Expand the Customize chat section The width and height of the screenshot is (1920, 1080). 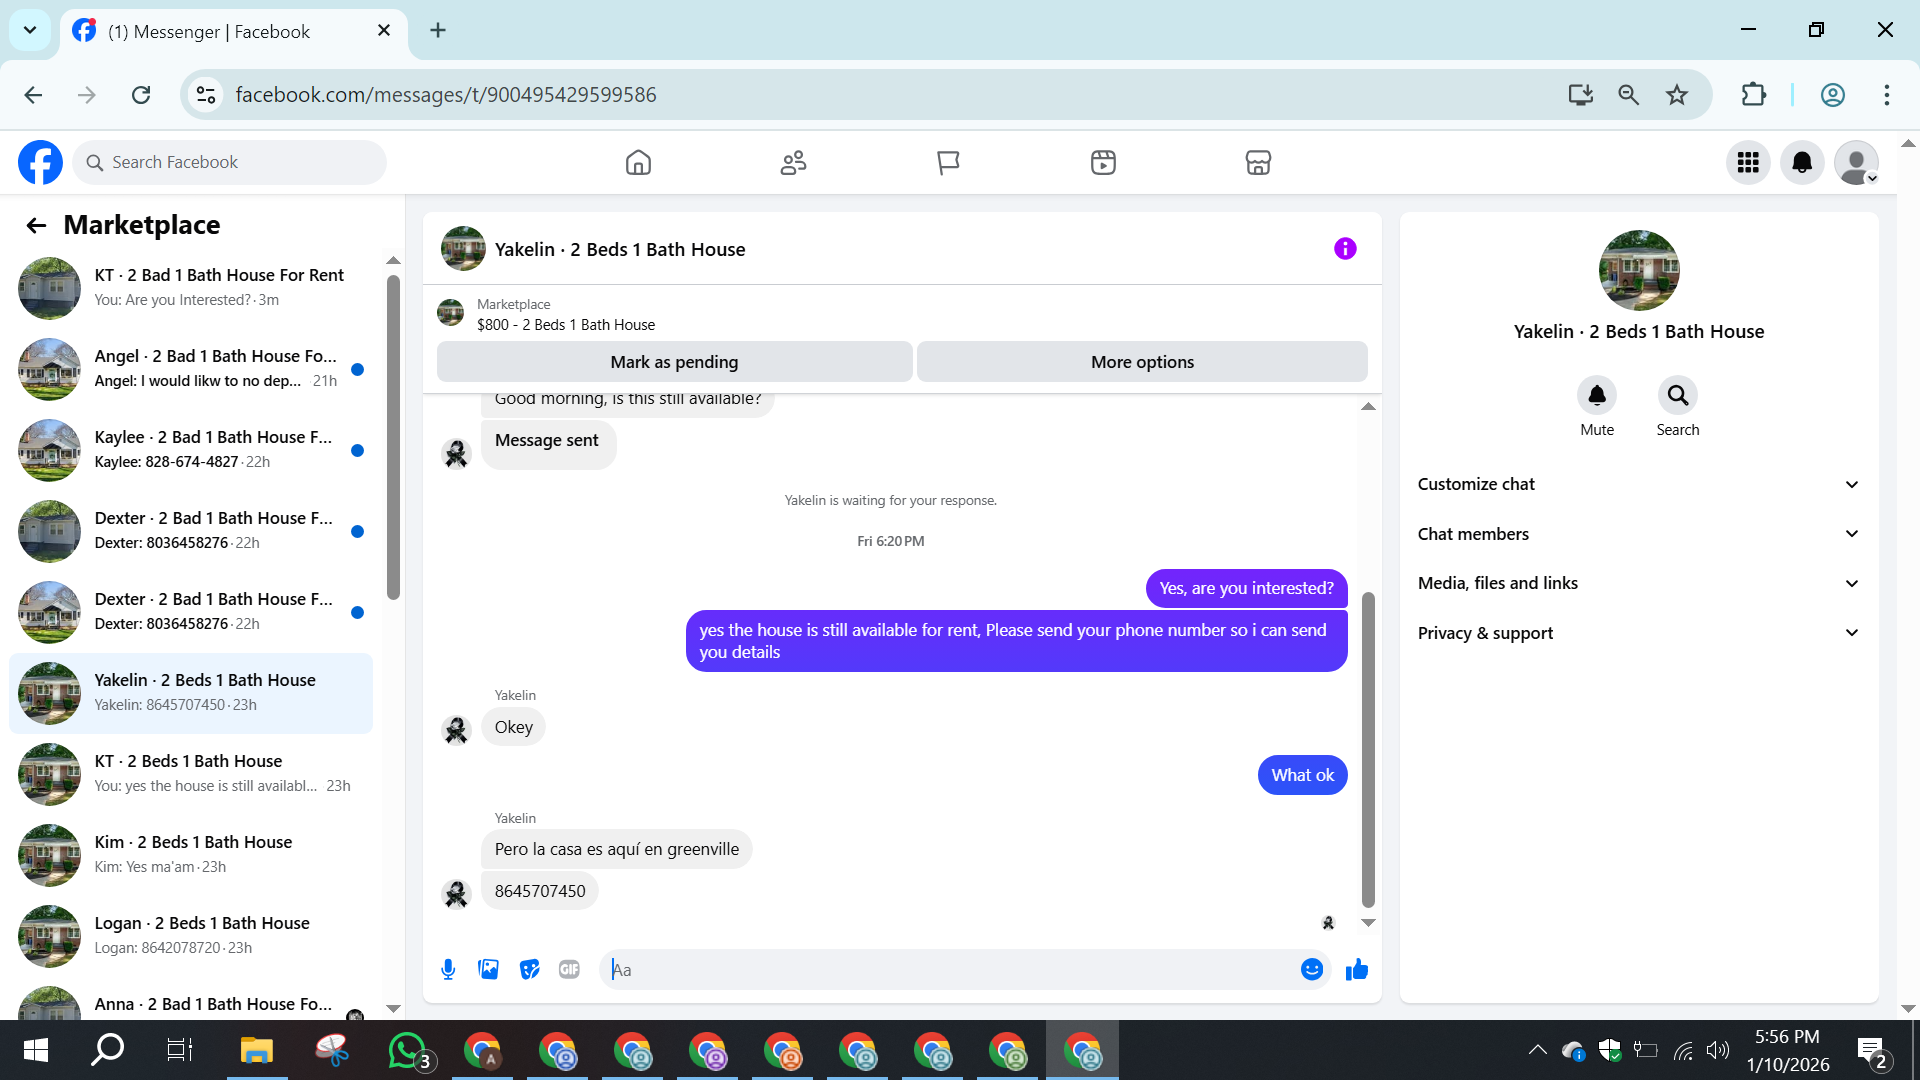pos(1638,484)
